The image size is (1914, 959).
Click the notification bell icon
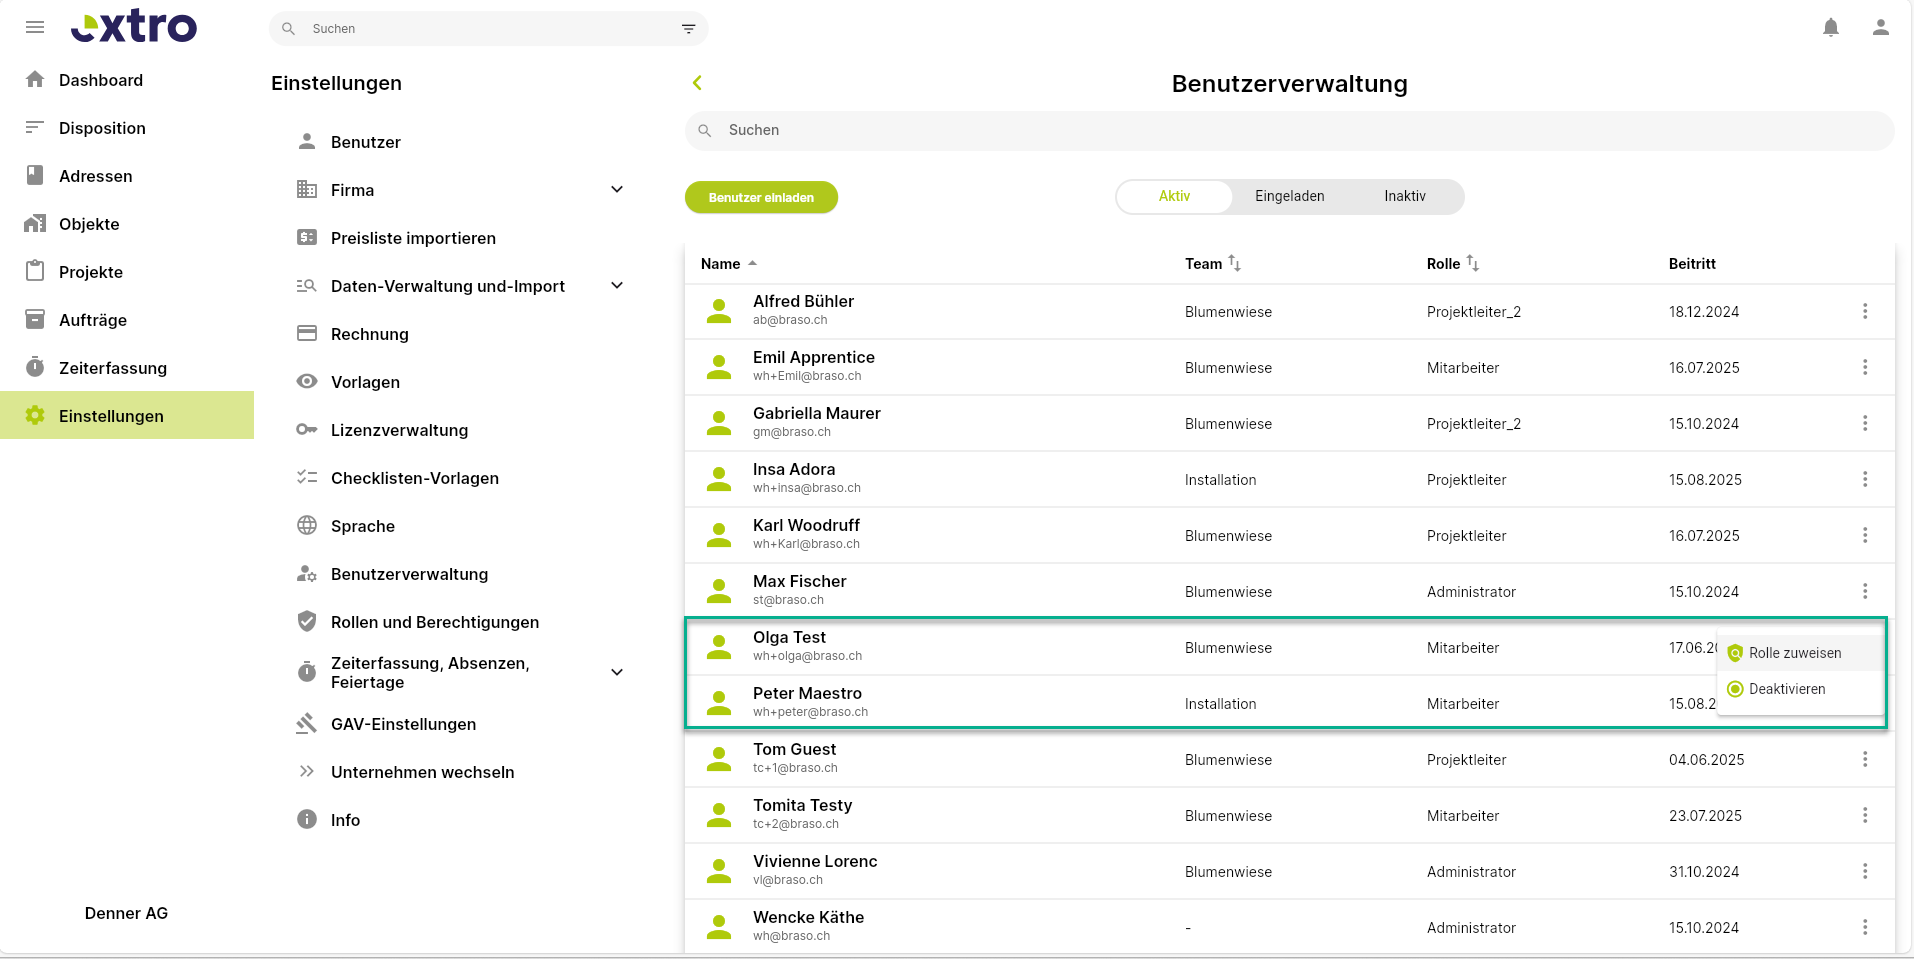coord(1831,27)
